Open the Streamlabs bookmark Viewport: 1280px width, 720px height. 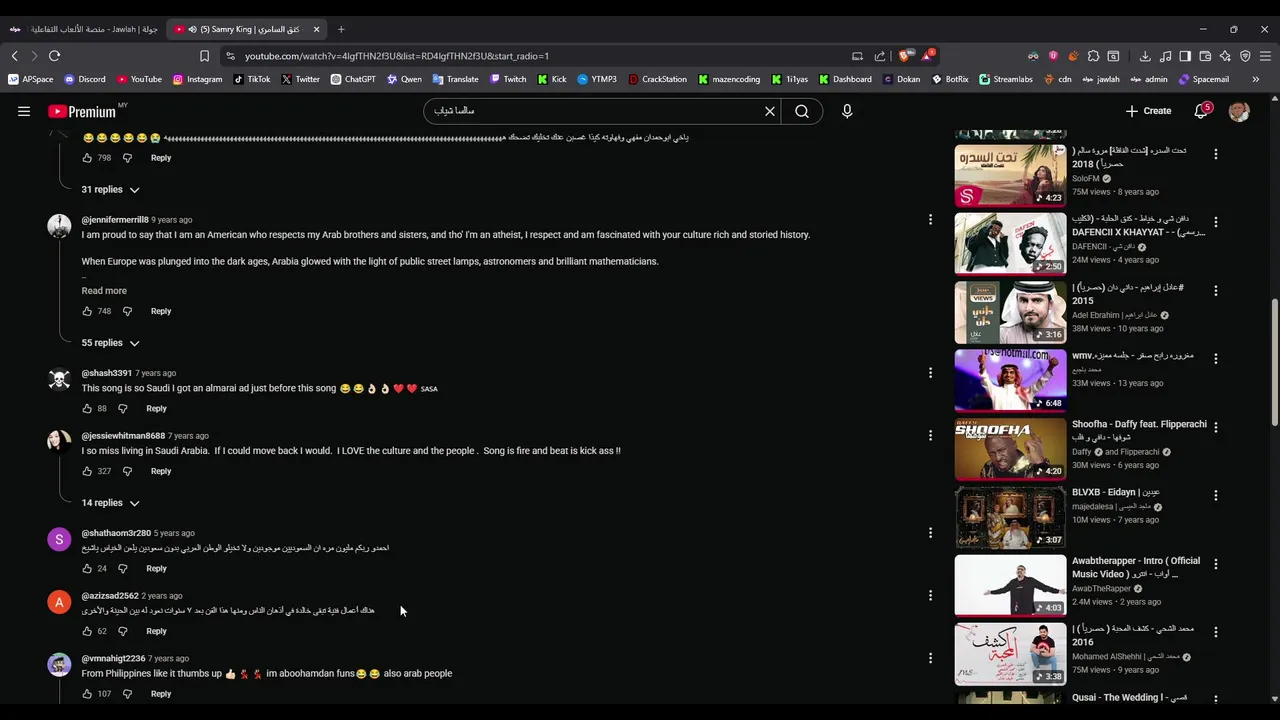click(1006, 79)
